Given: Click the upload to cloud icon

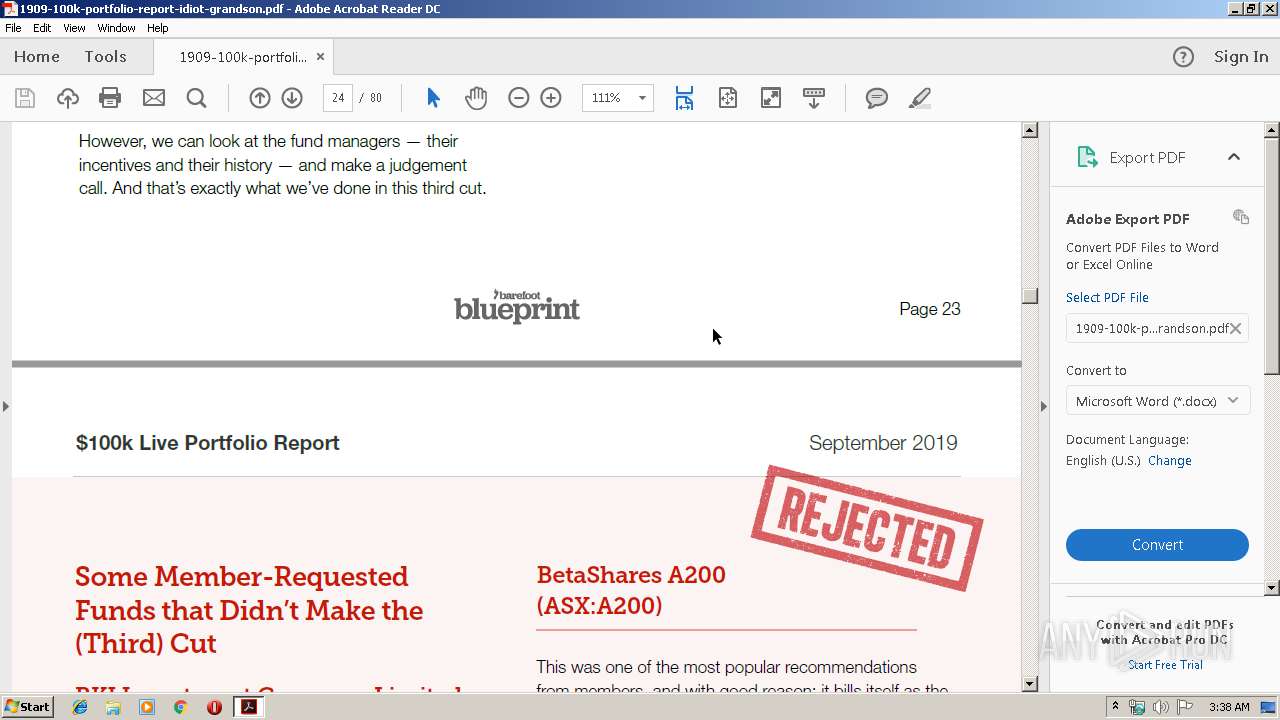Looking at the screenshot, I should click(x=67, y=98).
